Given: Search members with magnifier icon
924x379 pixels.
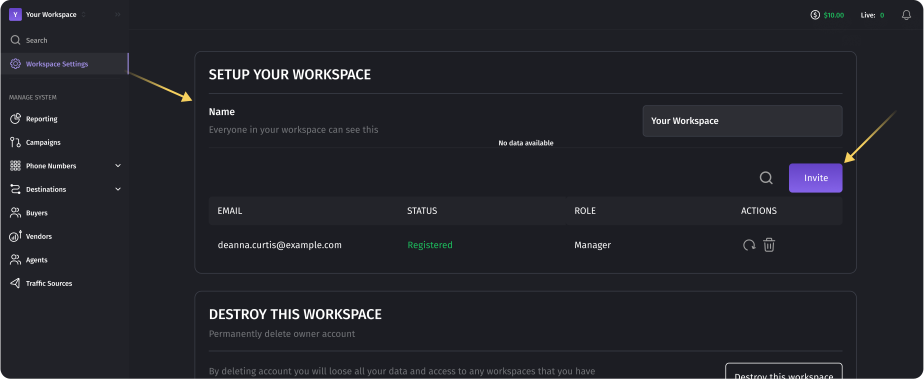Looking at the screenshot, I should (x=766, y=178).
